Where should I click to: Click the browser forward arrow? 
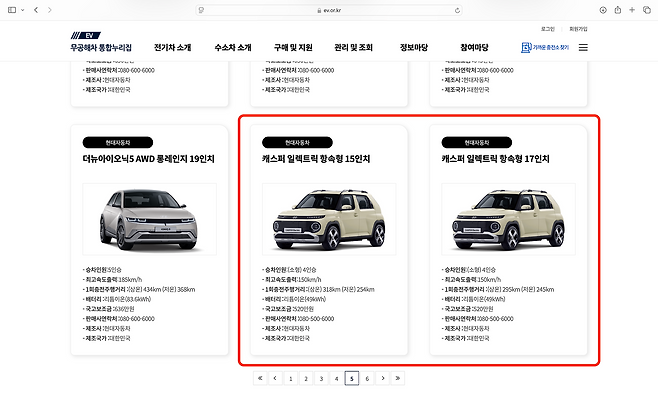pos(51,9)
